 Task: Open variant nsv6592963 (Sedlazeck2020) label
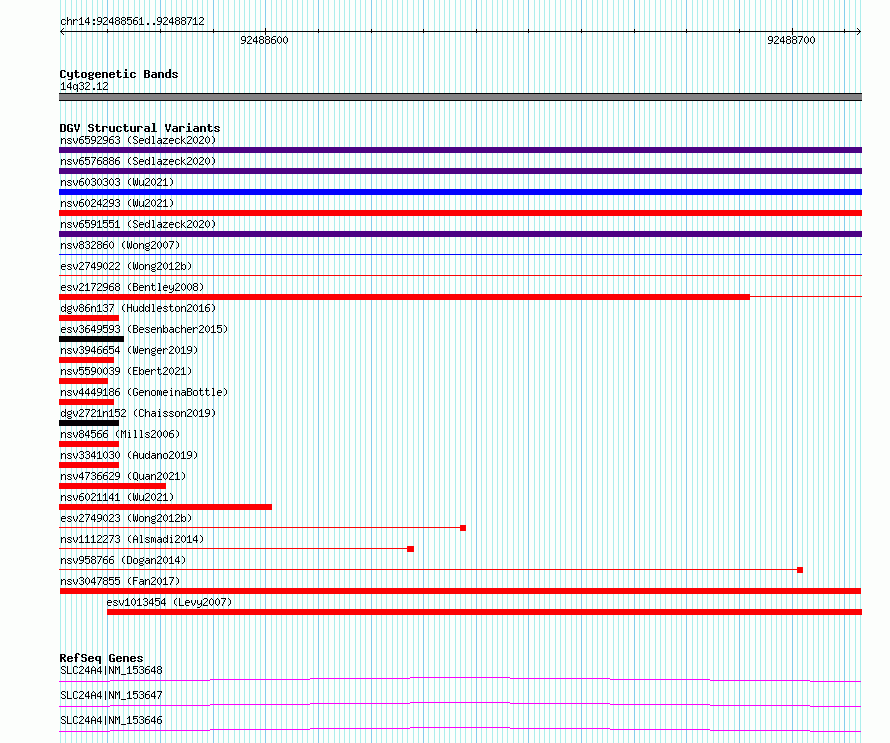[x=138, y=140]
